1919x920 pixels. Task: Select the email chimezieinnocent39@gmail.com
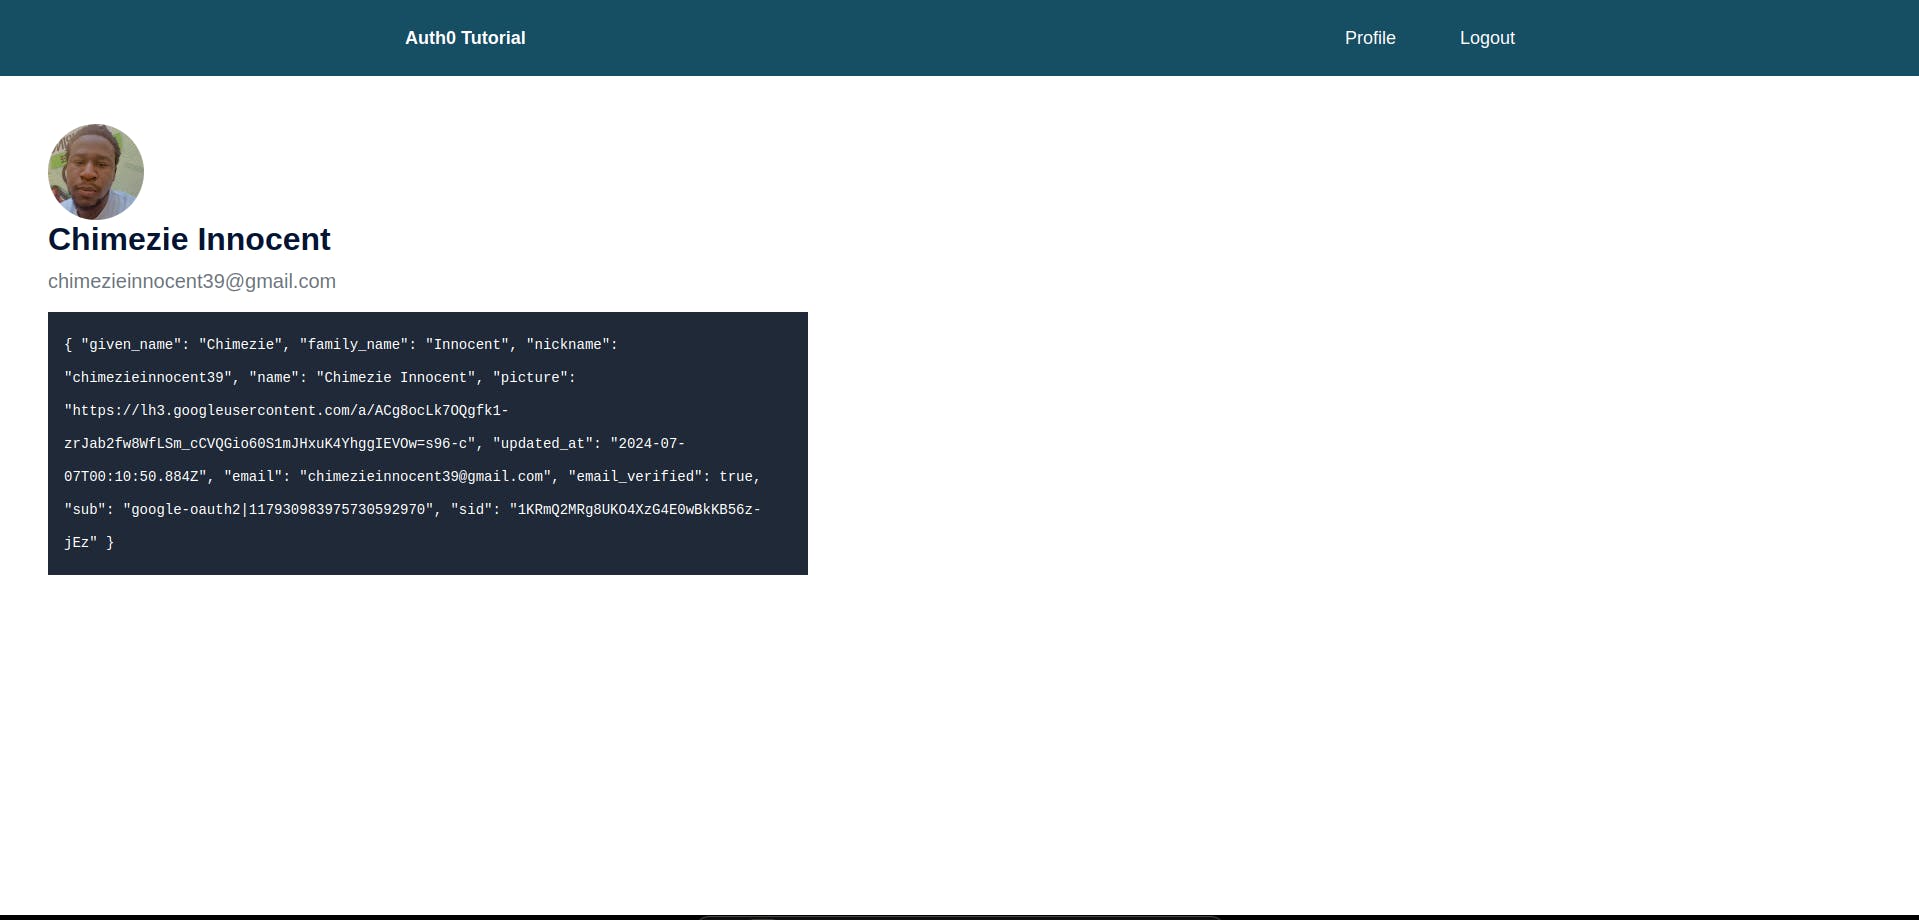(x=191, y=281)
